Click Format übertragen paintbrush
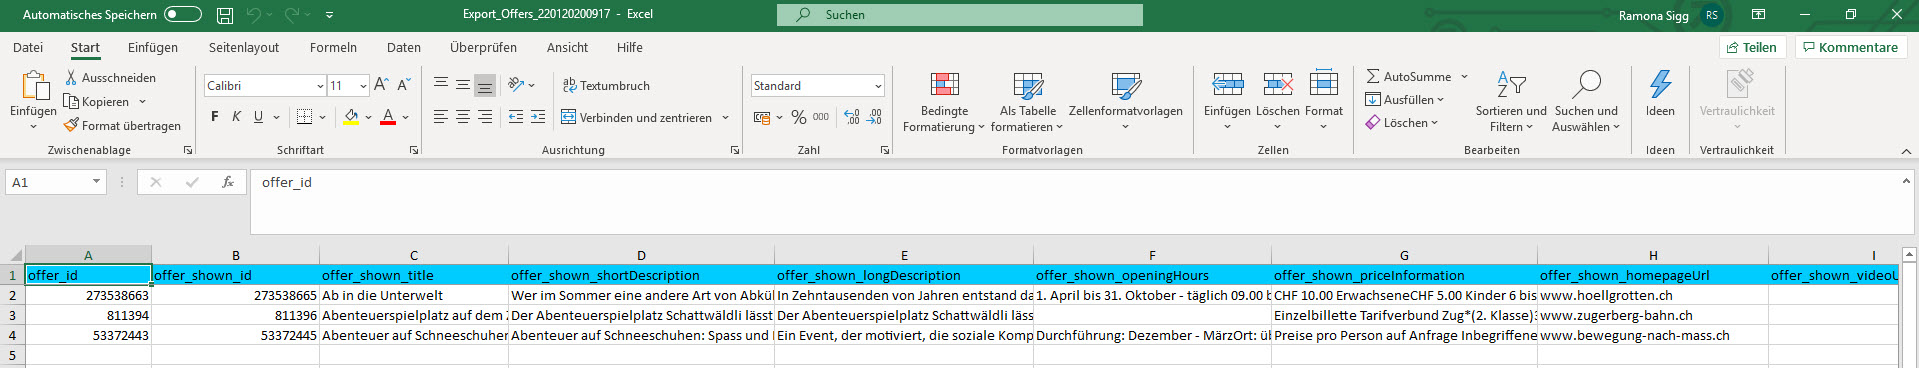1919x368 pixels. point(122,125)
